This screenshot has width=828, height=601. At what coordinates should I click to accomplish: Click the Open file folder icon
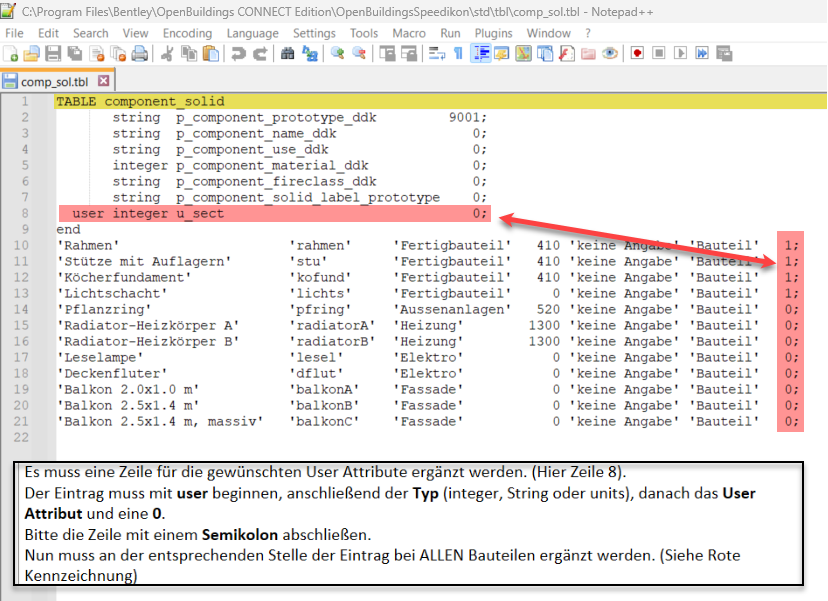click(30, 53)
